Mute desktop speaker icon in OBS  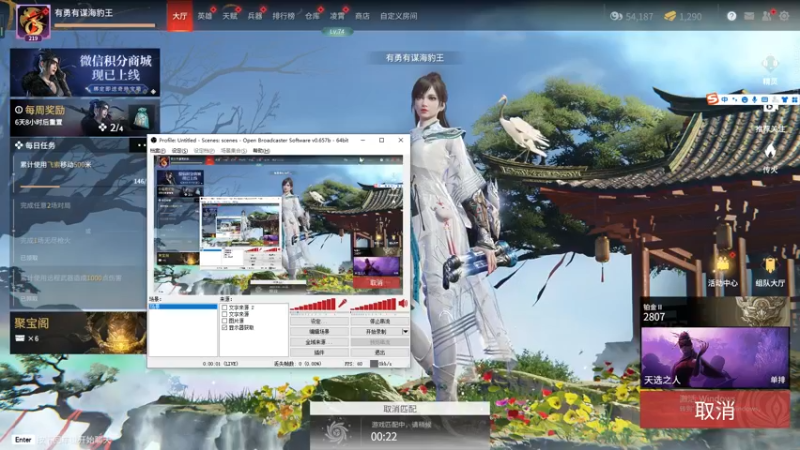coord(403,304)
